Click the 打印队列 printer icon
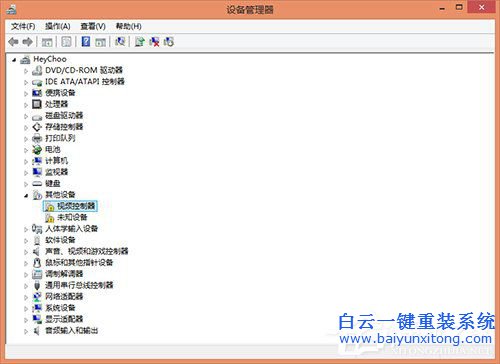This screenshot has height=364, width=500. (37, 138)
